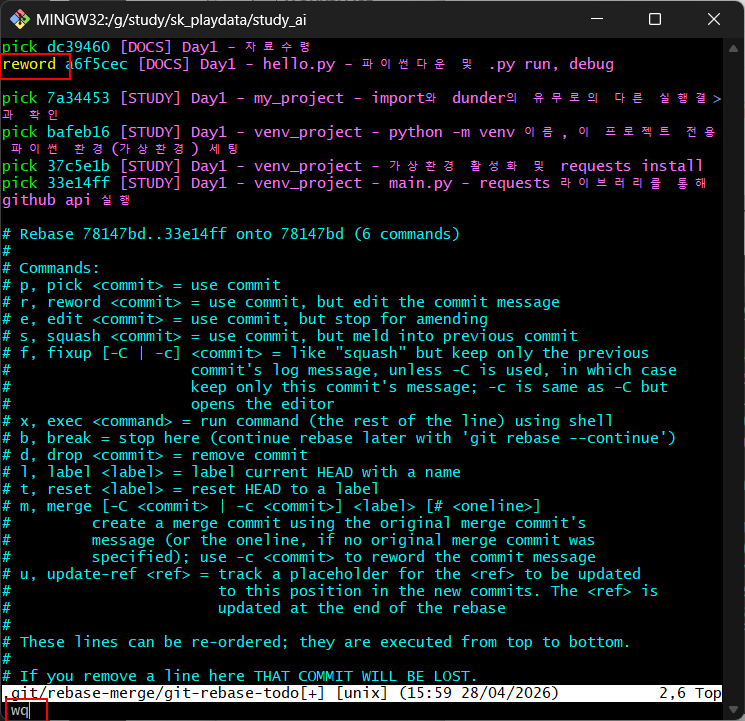Screen dimensions: 745x721
Task: Click 'THAT COMMIT WILL BE LOST' warning
Action: (365, 676)
